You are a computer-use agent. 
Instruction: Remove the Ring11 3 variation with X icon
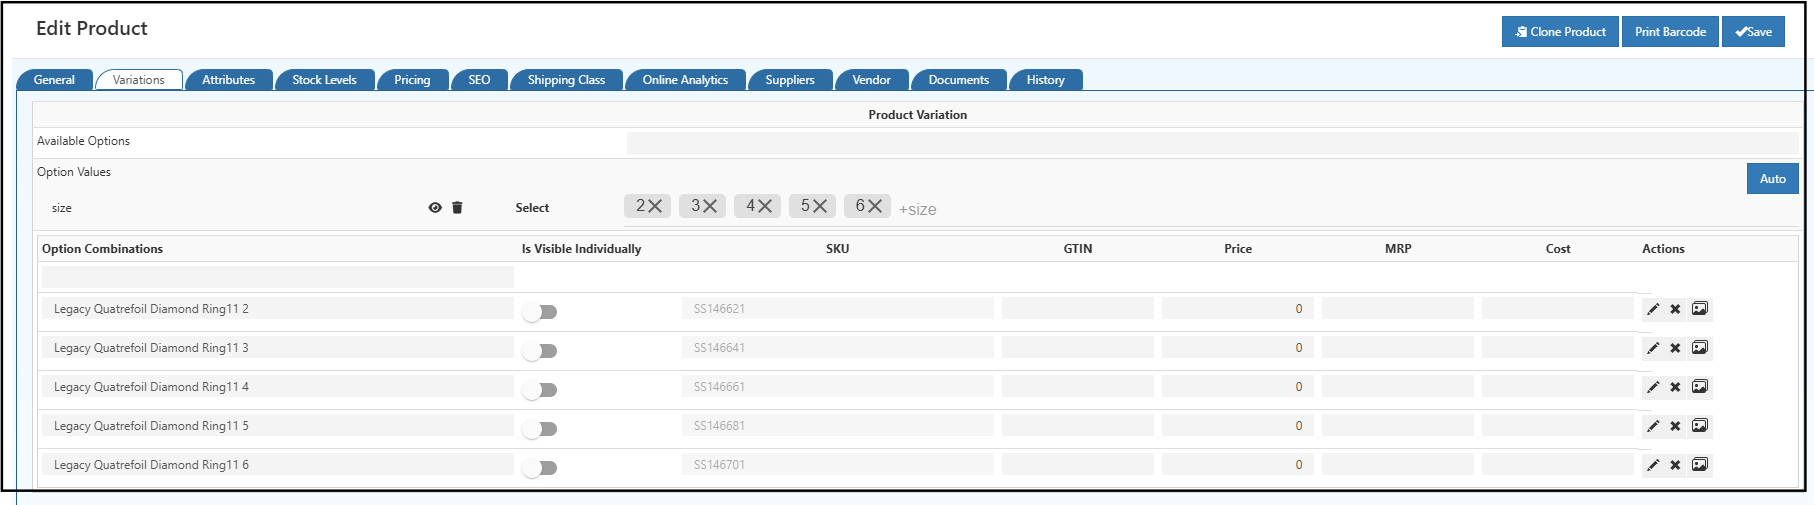[x=1675, y=348]
